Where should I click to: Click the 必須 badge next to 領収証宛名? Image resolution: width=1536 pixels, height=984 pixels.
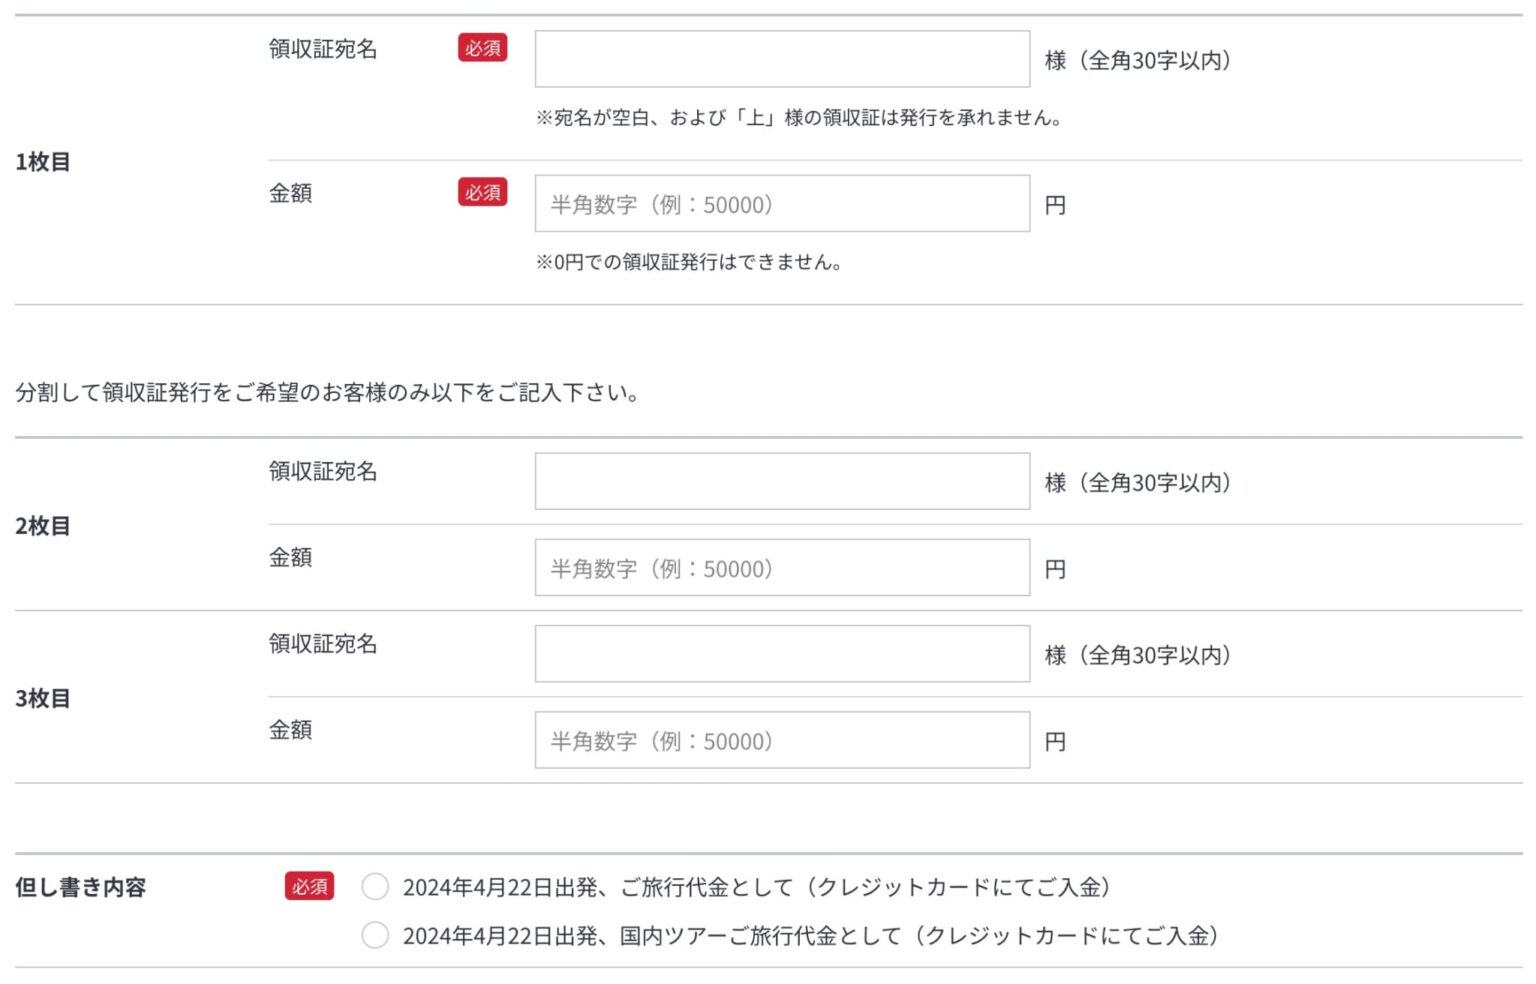(x=482, y=47)
